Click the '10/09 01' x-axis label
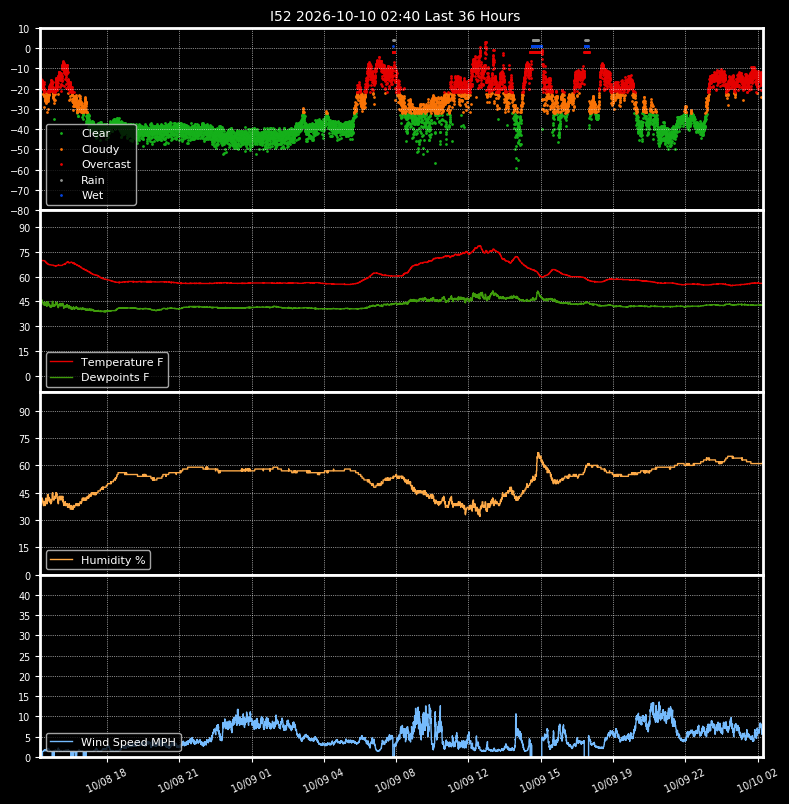 coord(251,780)
